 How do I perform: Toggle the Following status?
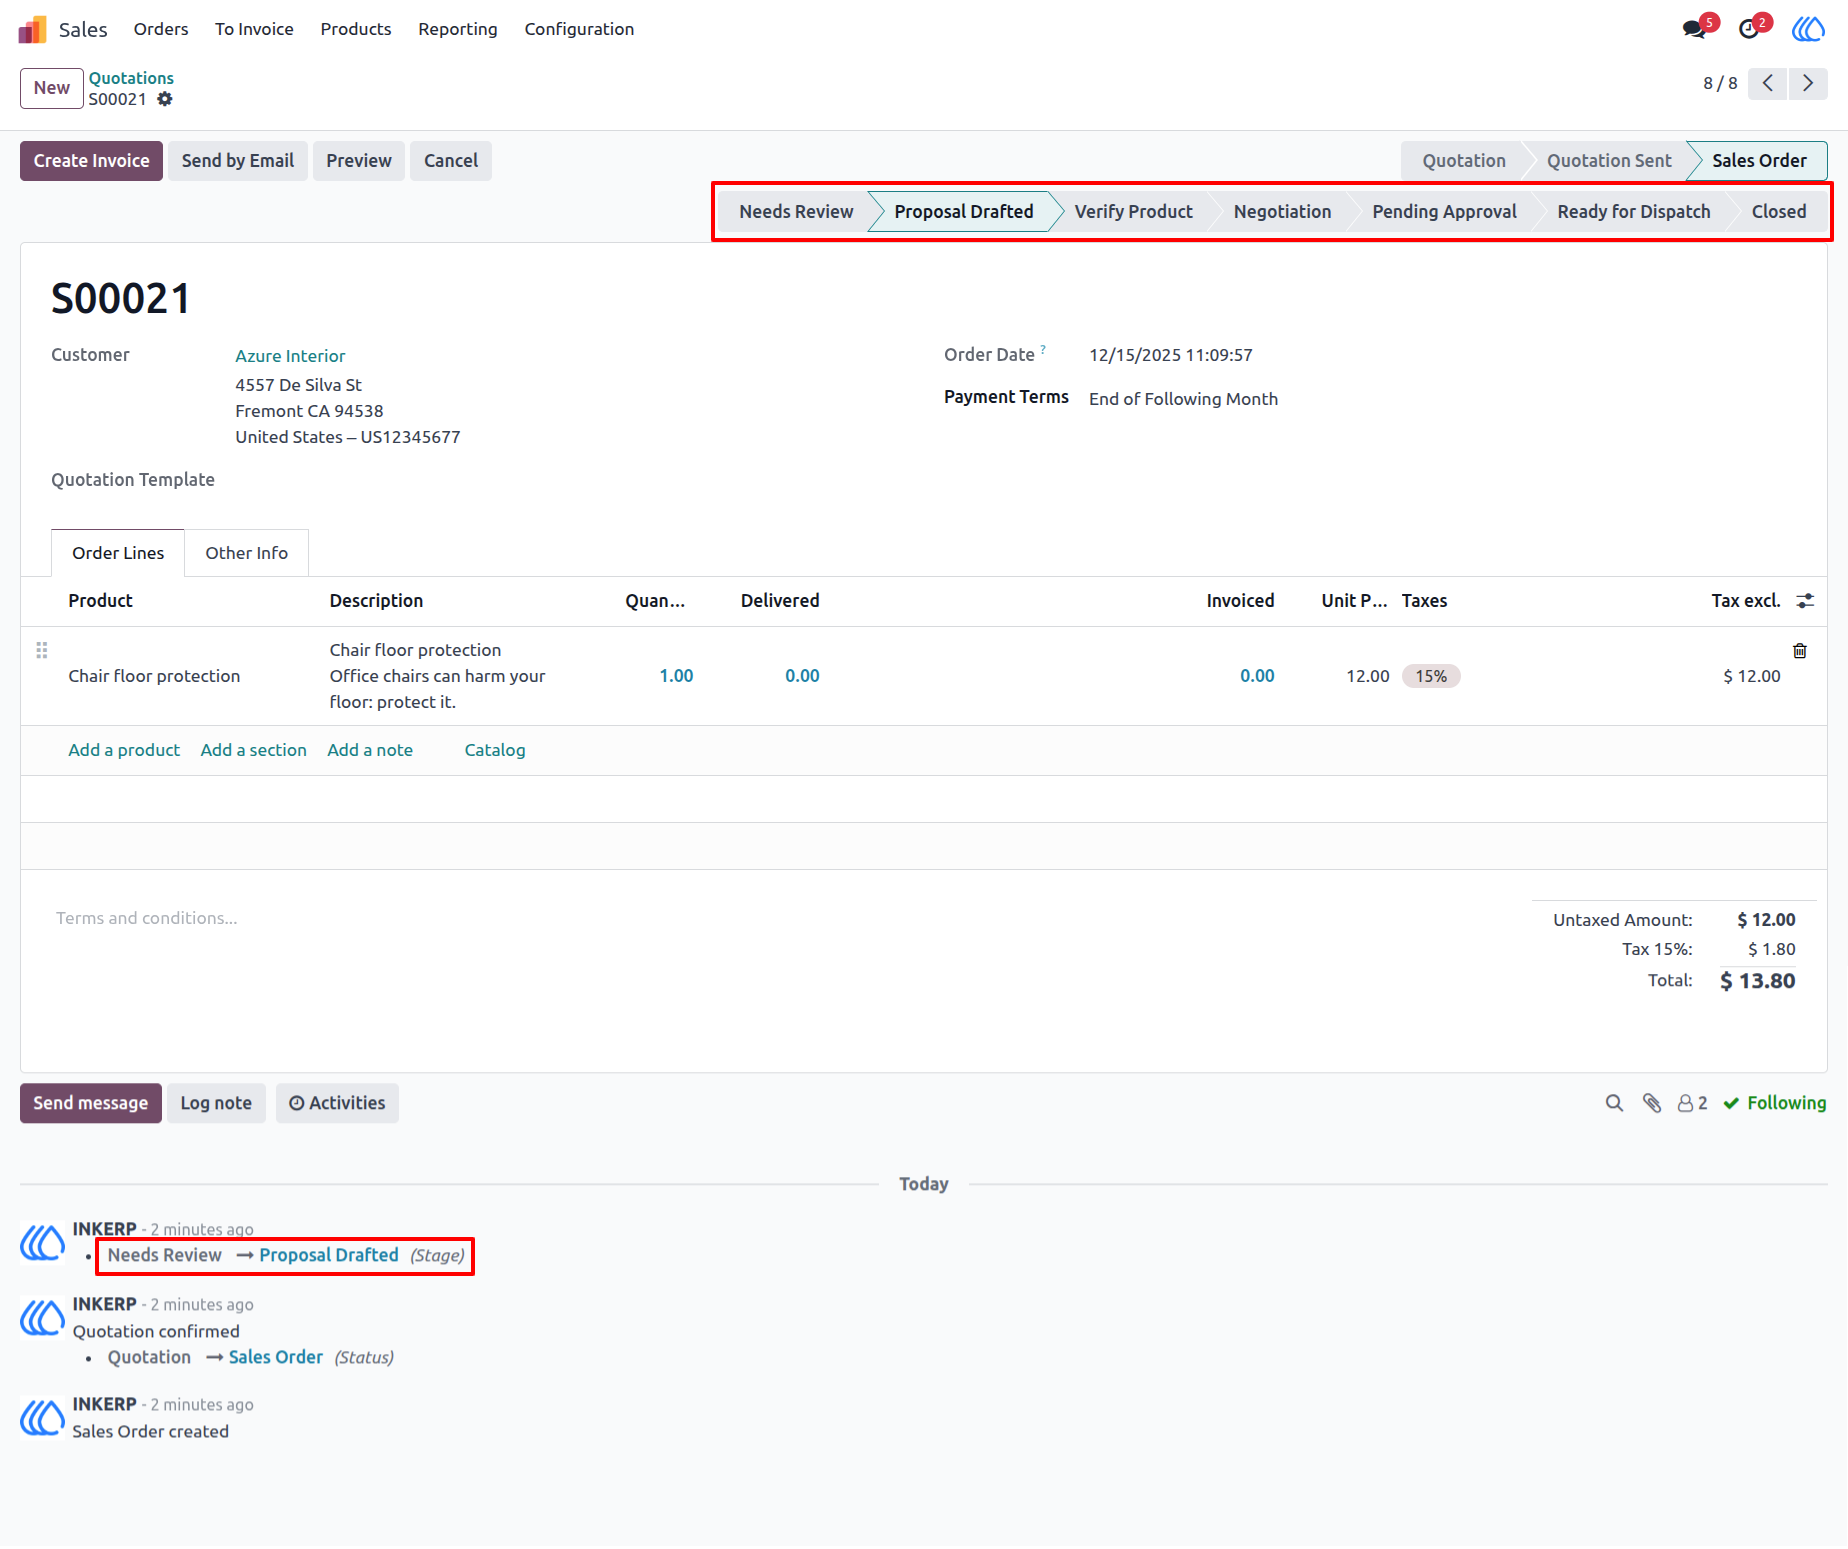[1775, 1103]
